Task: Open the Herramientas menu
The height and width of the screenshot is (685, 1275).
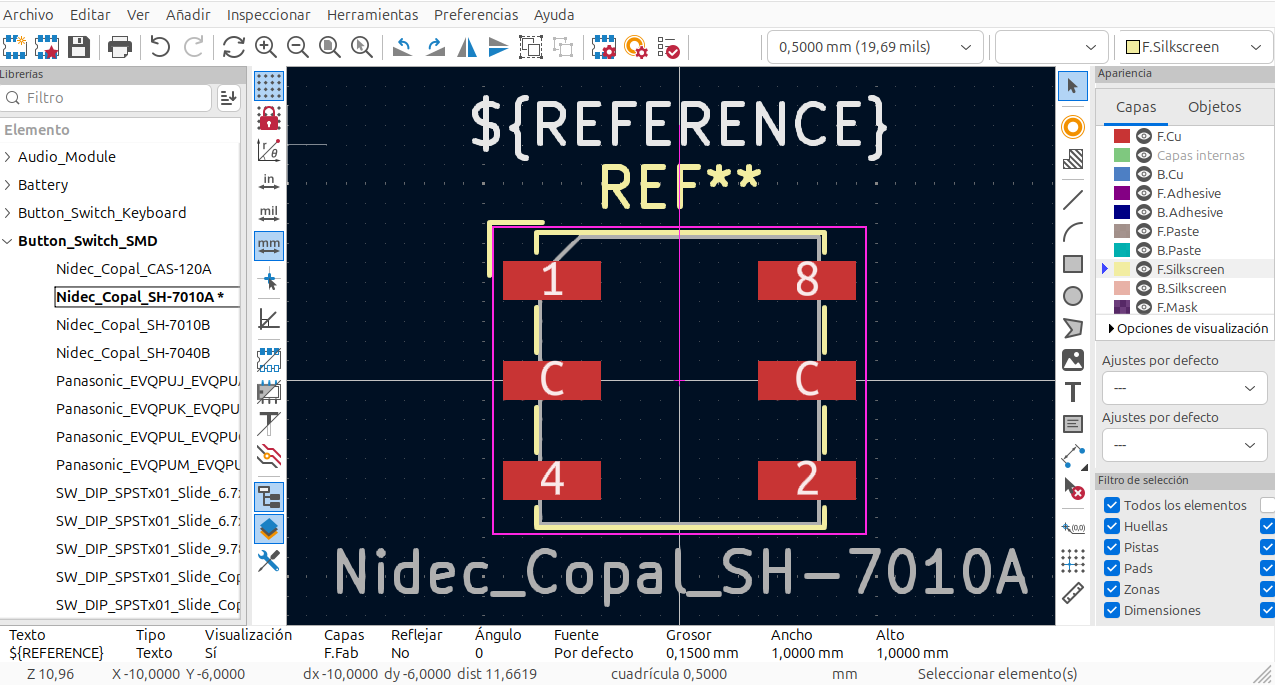Action: (x=372, y=15)
